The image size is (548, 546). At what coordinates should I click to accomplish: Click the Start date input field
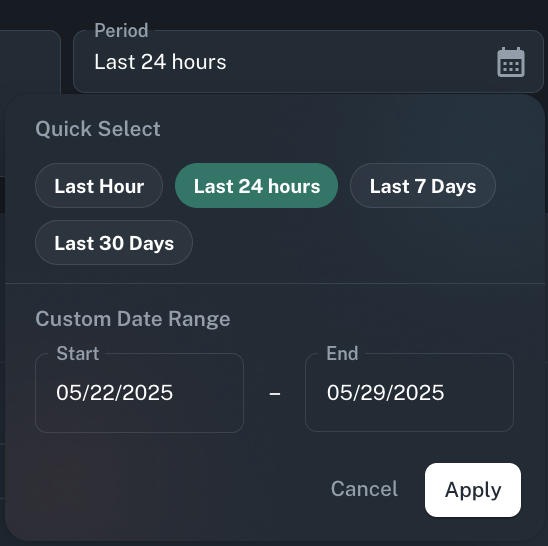[x=139, y=393]
